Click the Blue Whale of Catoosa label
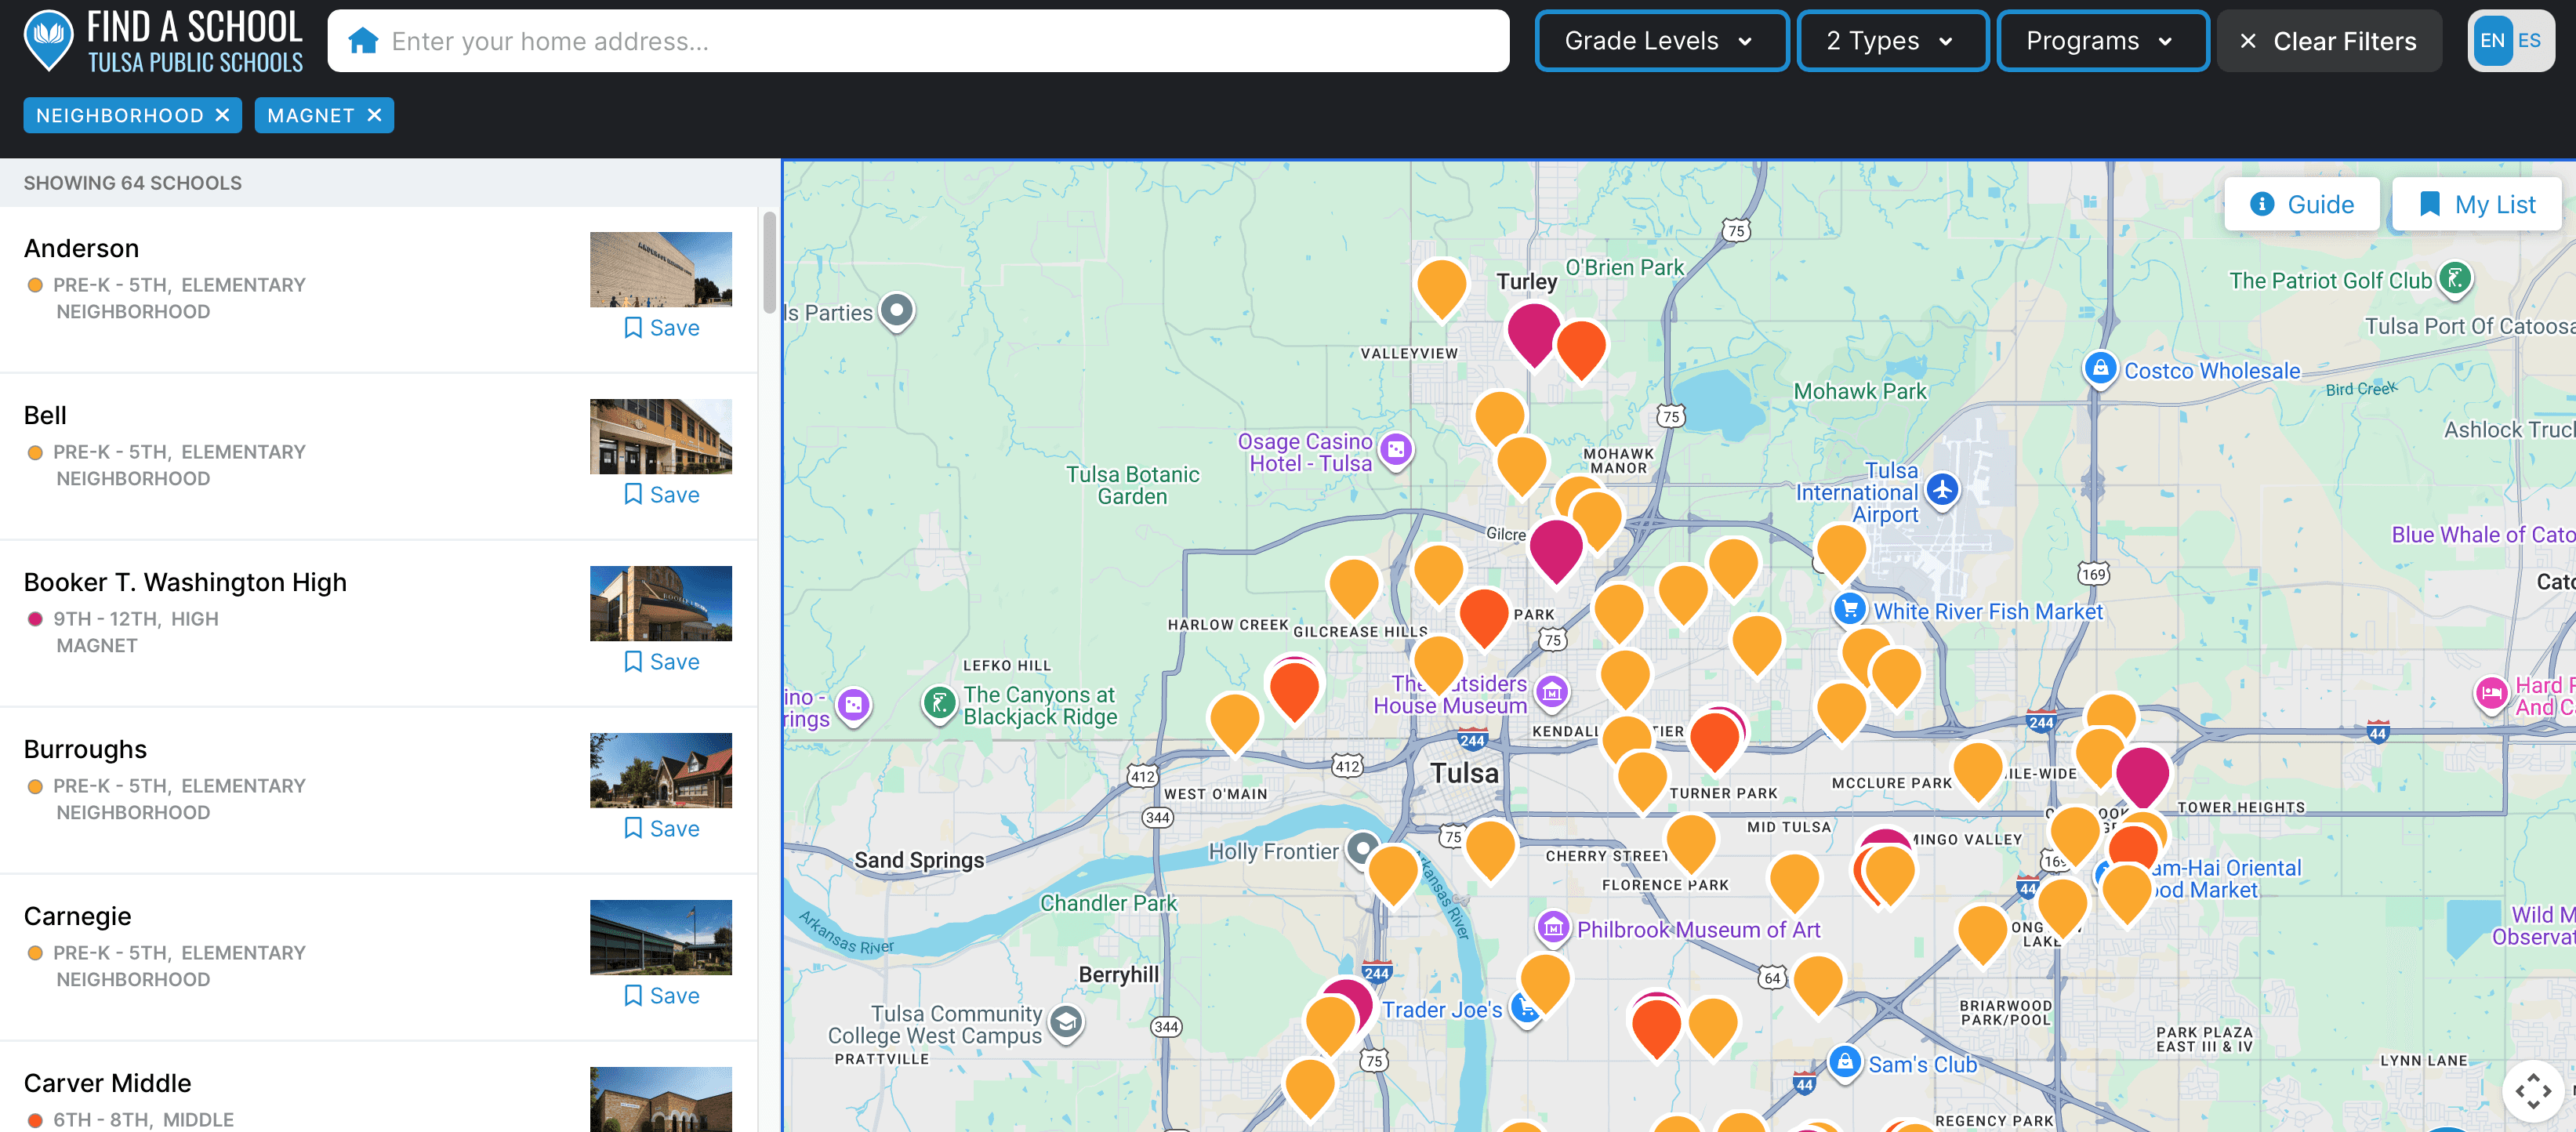The height and width of the screenshot is (1132, 2576). pos(2482,535)
